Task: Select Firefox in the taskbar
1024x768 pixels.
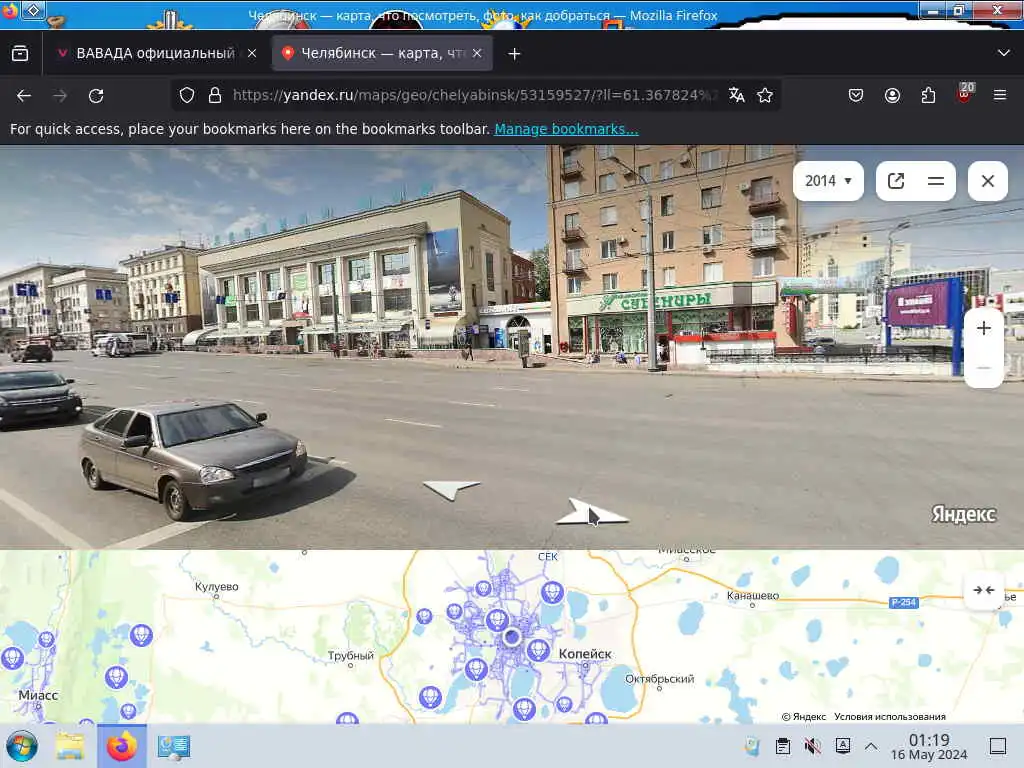Action: (122, 746)
